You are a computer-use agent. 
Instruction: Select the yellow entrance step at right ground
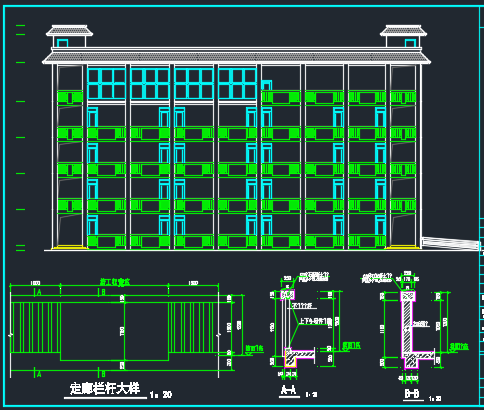(x=403, y=247)
